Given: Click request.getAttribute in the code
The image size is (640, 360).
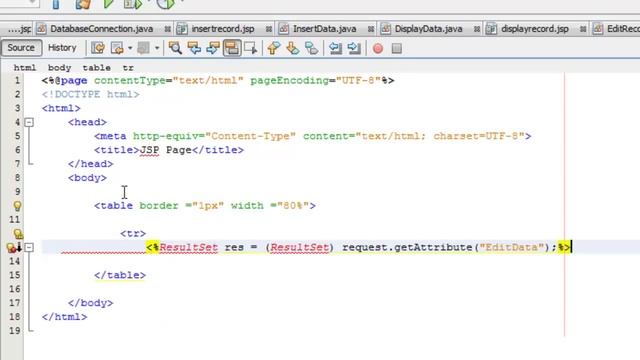Looking at the screenshot, I should [x=408, y=247].
